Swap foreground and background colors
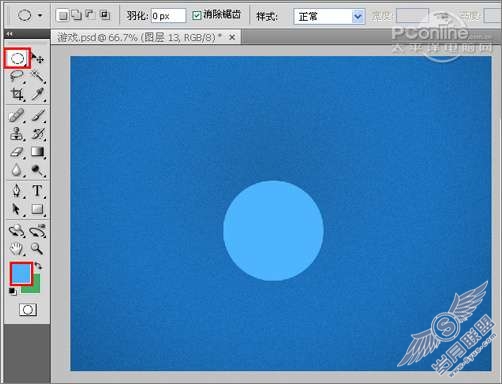 [38, 266]
